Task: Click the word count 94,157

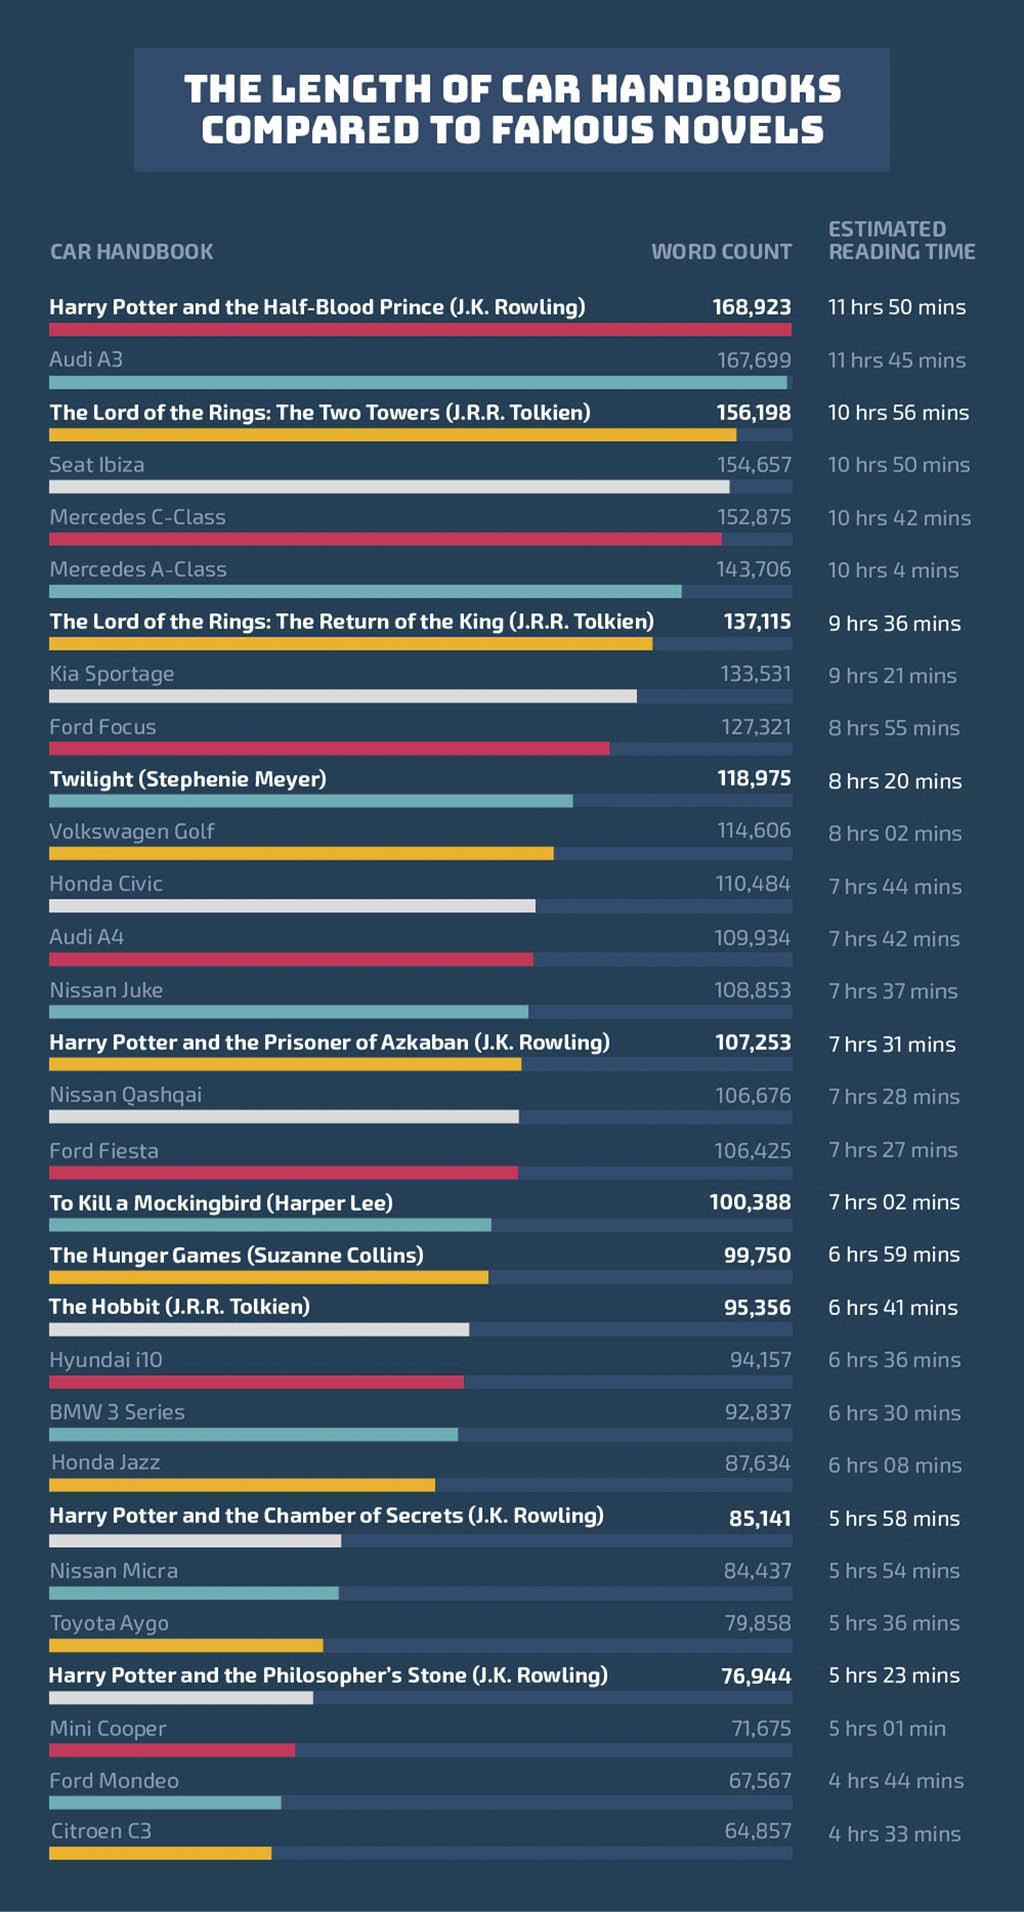Action: pyautogui.click(x=760, y=1360)
